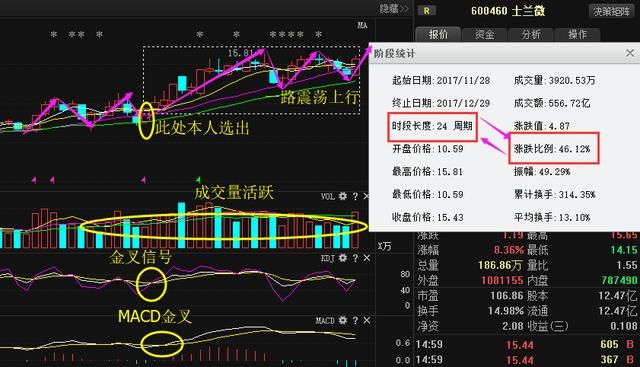Click 成交额 556.72亿 value
Screen dimensions: 640x367
coord(552,103)
